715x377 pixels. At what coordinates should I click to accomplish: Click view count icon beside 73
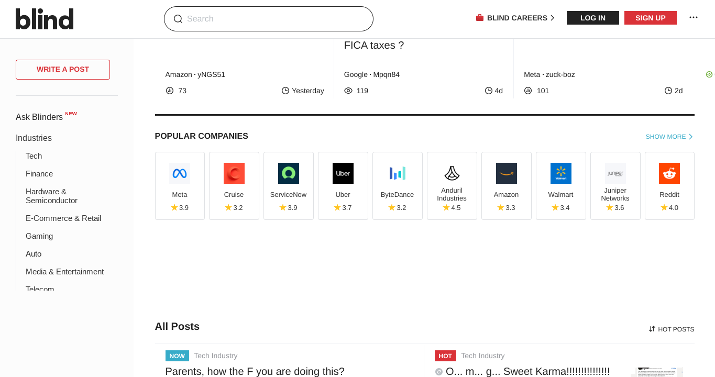170,91
